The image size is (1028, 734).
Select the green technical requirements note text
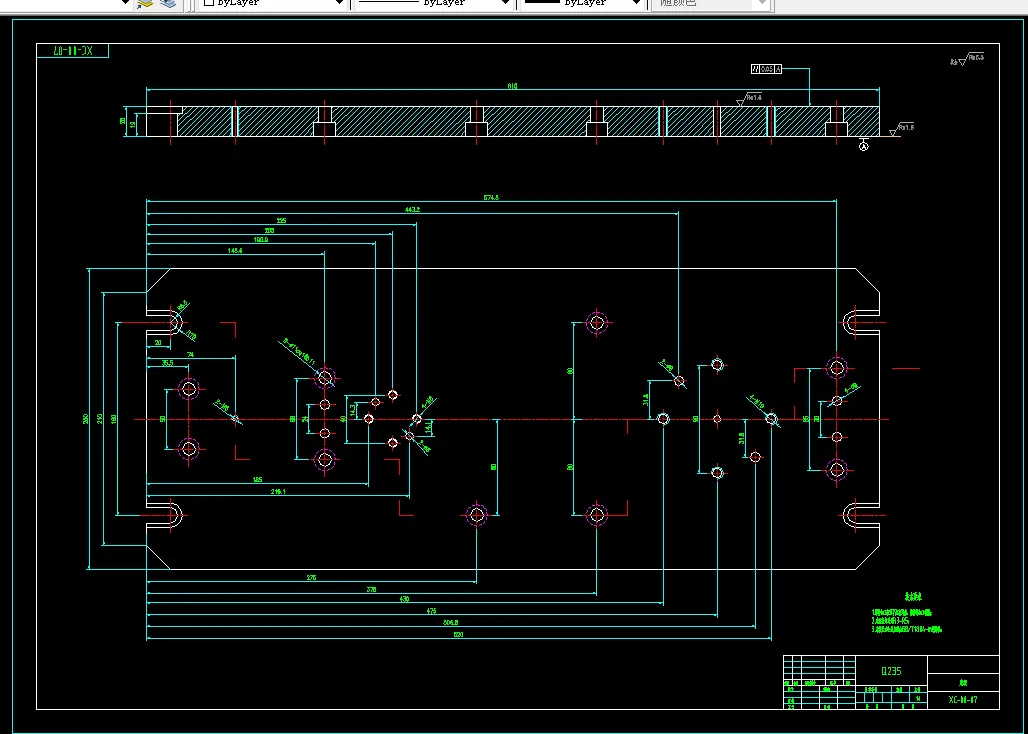click(905, 616)
